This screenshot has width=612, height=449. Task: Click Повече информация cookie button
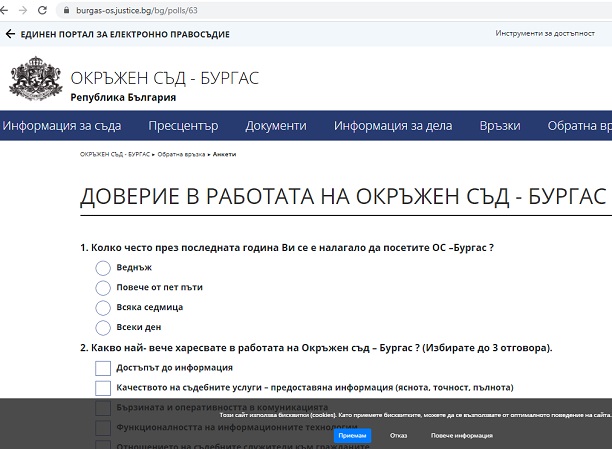[462, 435]
